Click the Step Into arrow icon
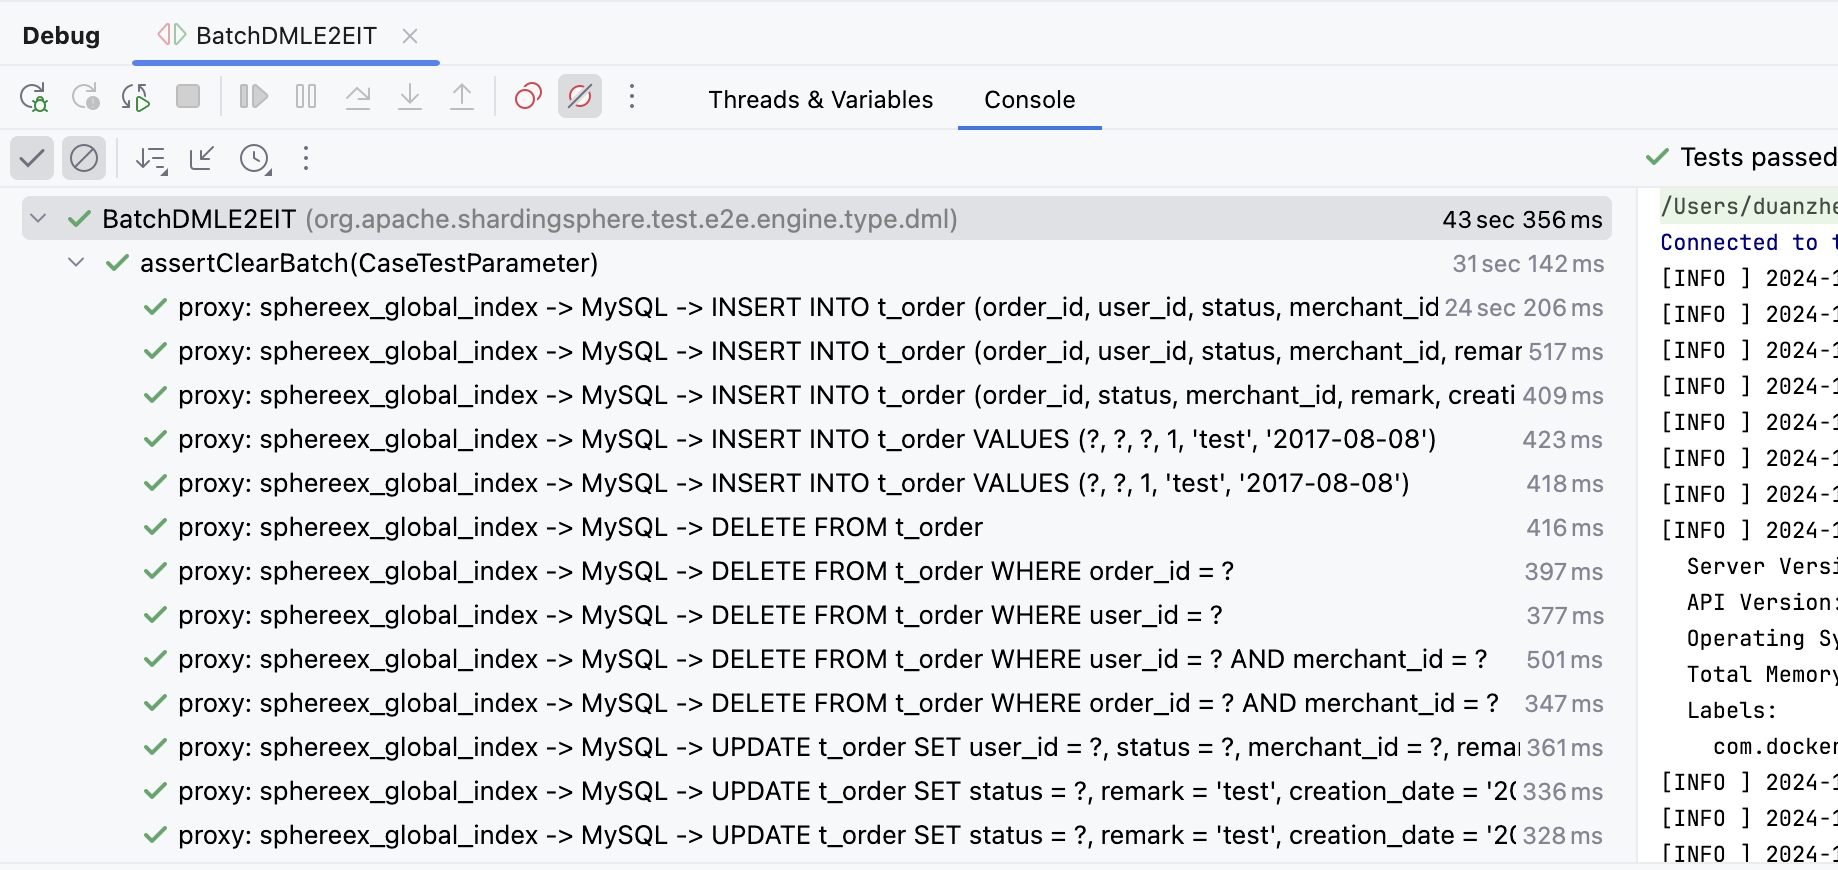The height and width of the screenshot is (870, 1838). [x=410, y=97]
